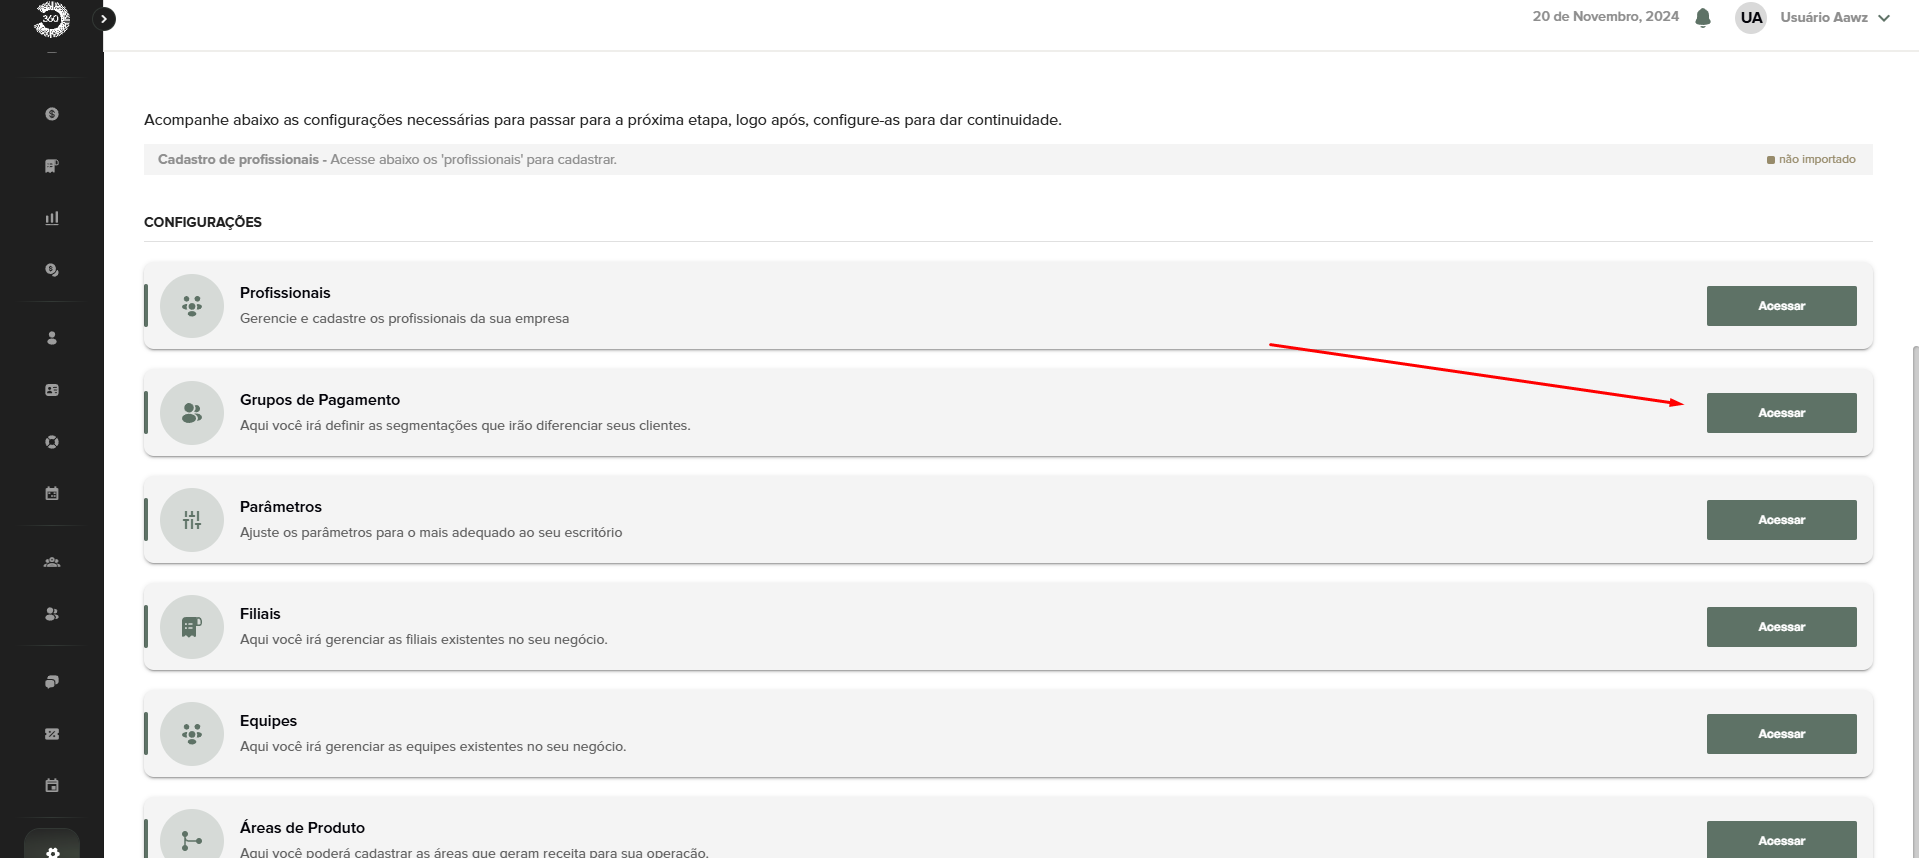This screenshot has height=858, width=1919.
Task: Click the single person icon in sidebar
Action: click(x=52, y=338)
